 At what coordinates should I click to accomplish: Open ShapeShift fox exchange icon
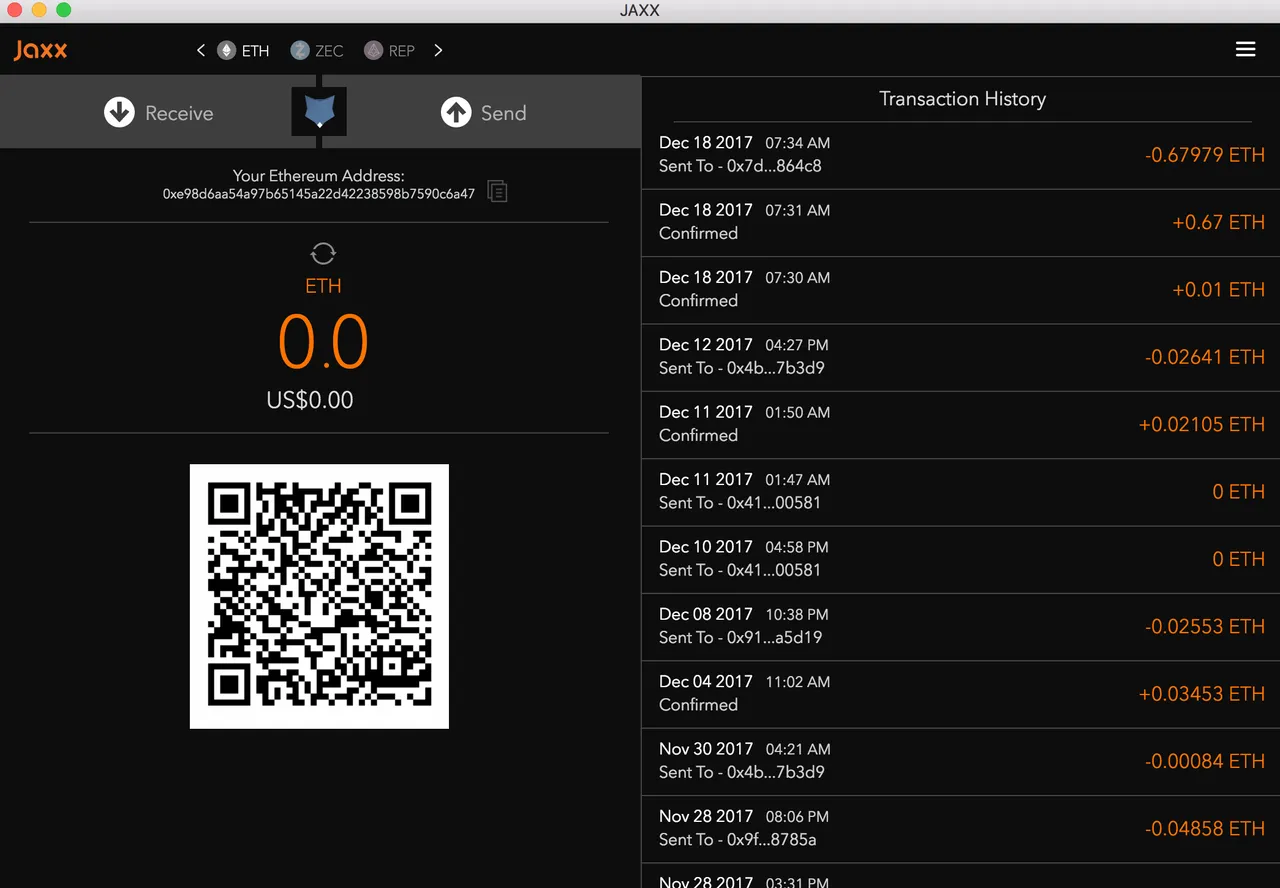(x=319, y=111)
